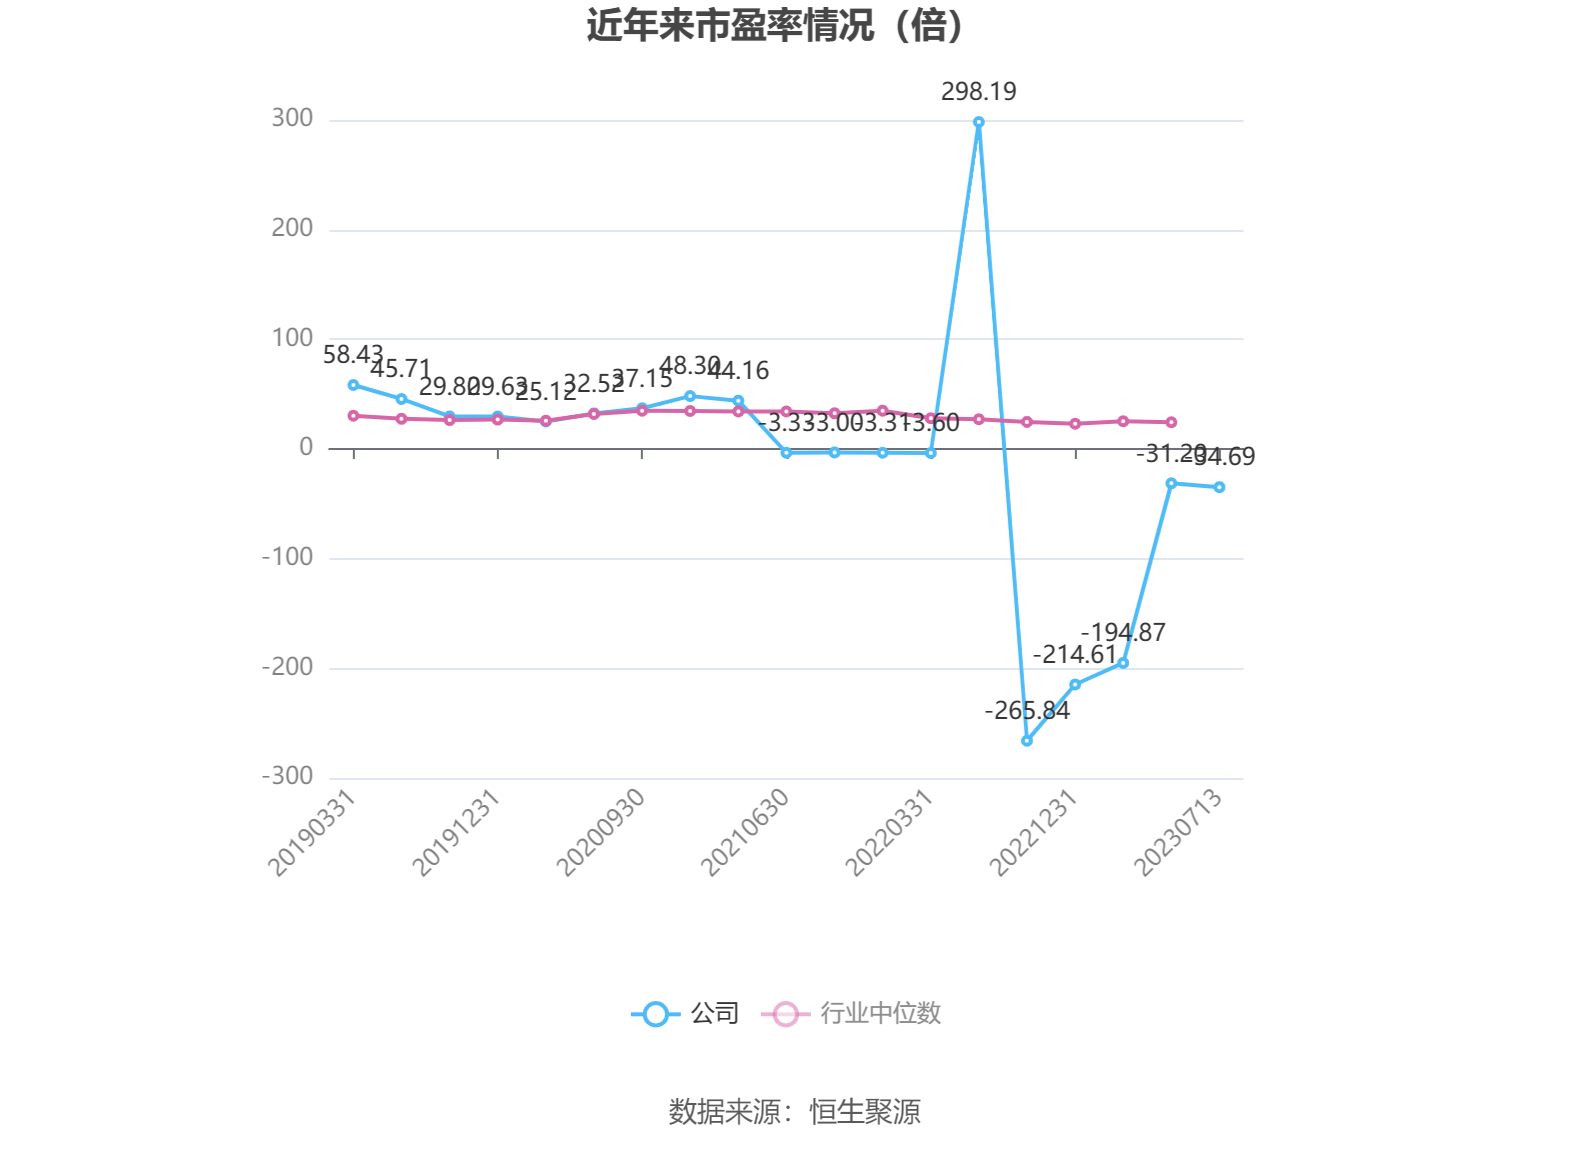
Task: Toggle the 公司 series legend label
Action: (715, 1014)
